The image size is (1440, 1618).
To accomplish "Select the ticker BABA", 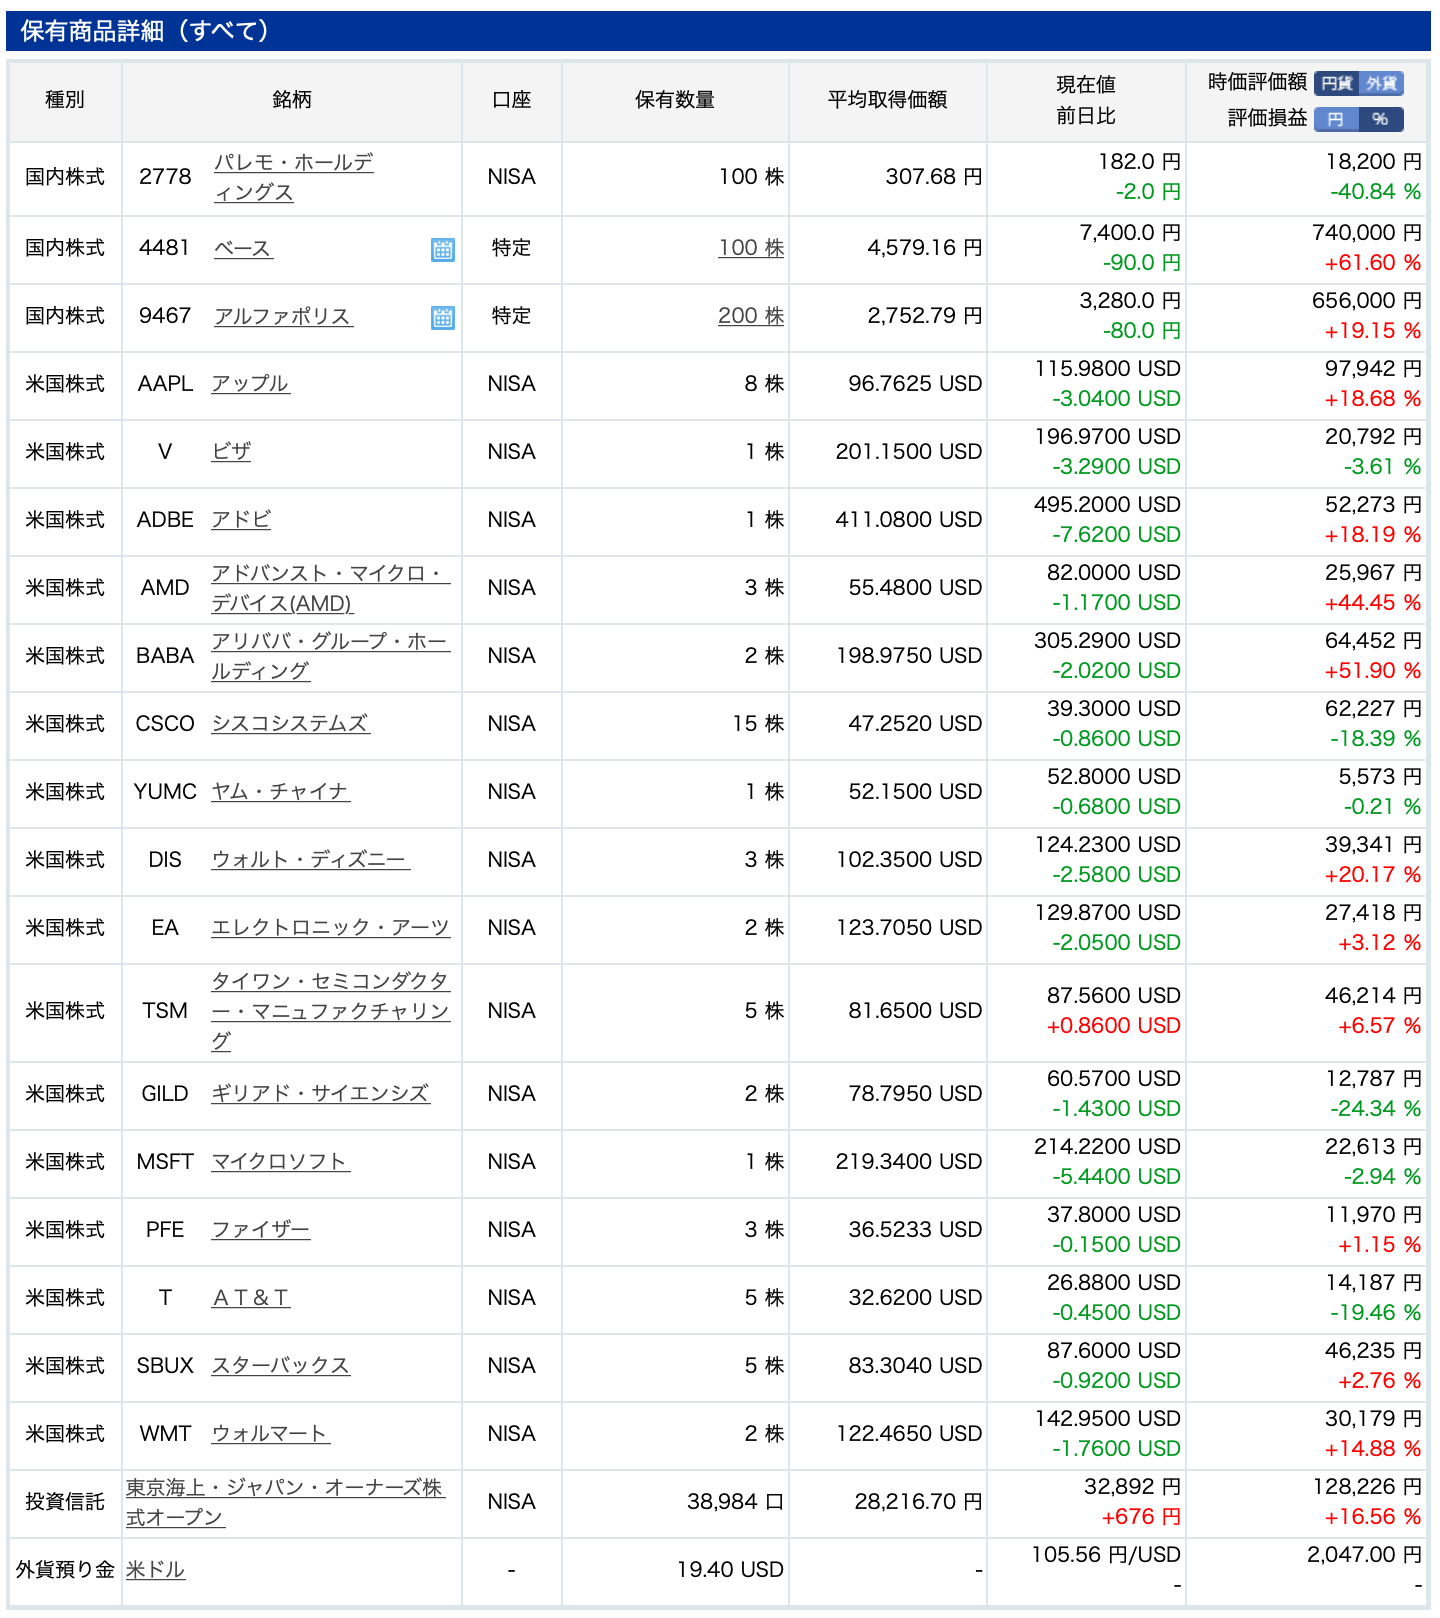I will click(165, 656).
